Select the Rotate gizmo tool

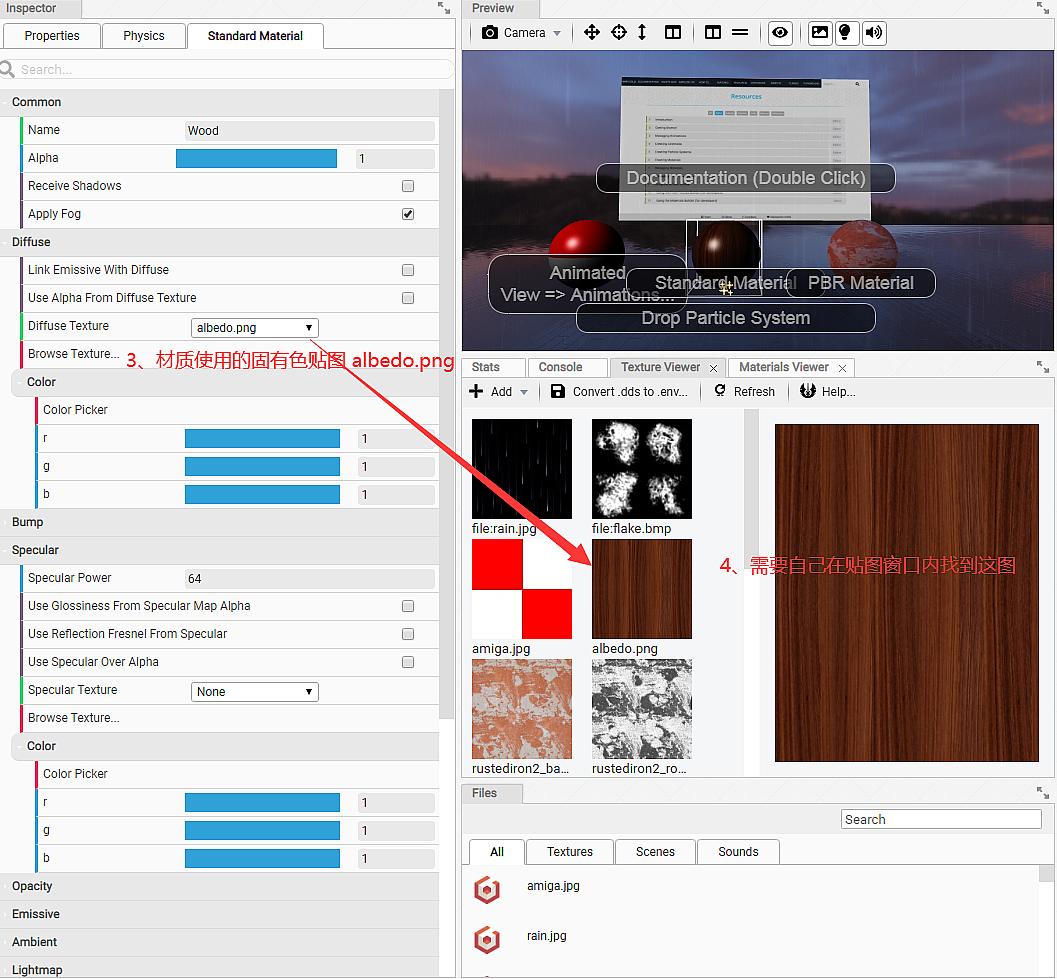click(x=620, y=32)
